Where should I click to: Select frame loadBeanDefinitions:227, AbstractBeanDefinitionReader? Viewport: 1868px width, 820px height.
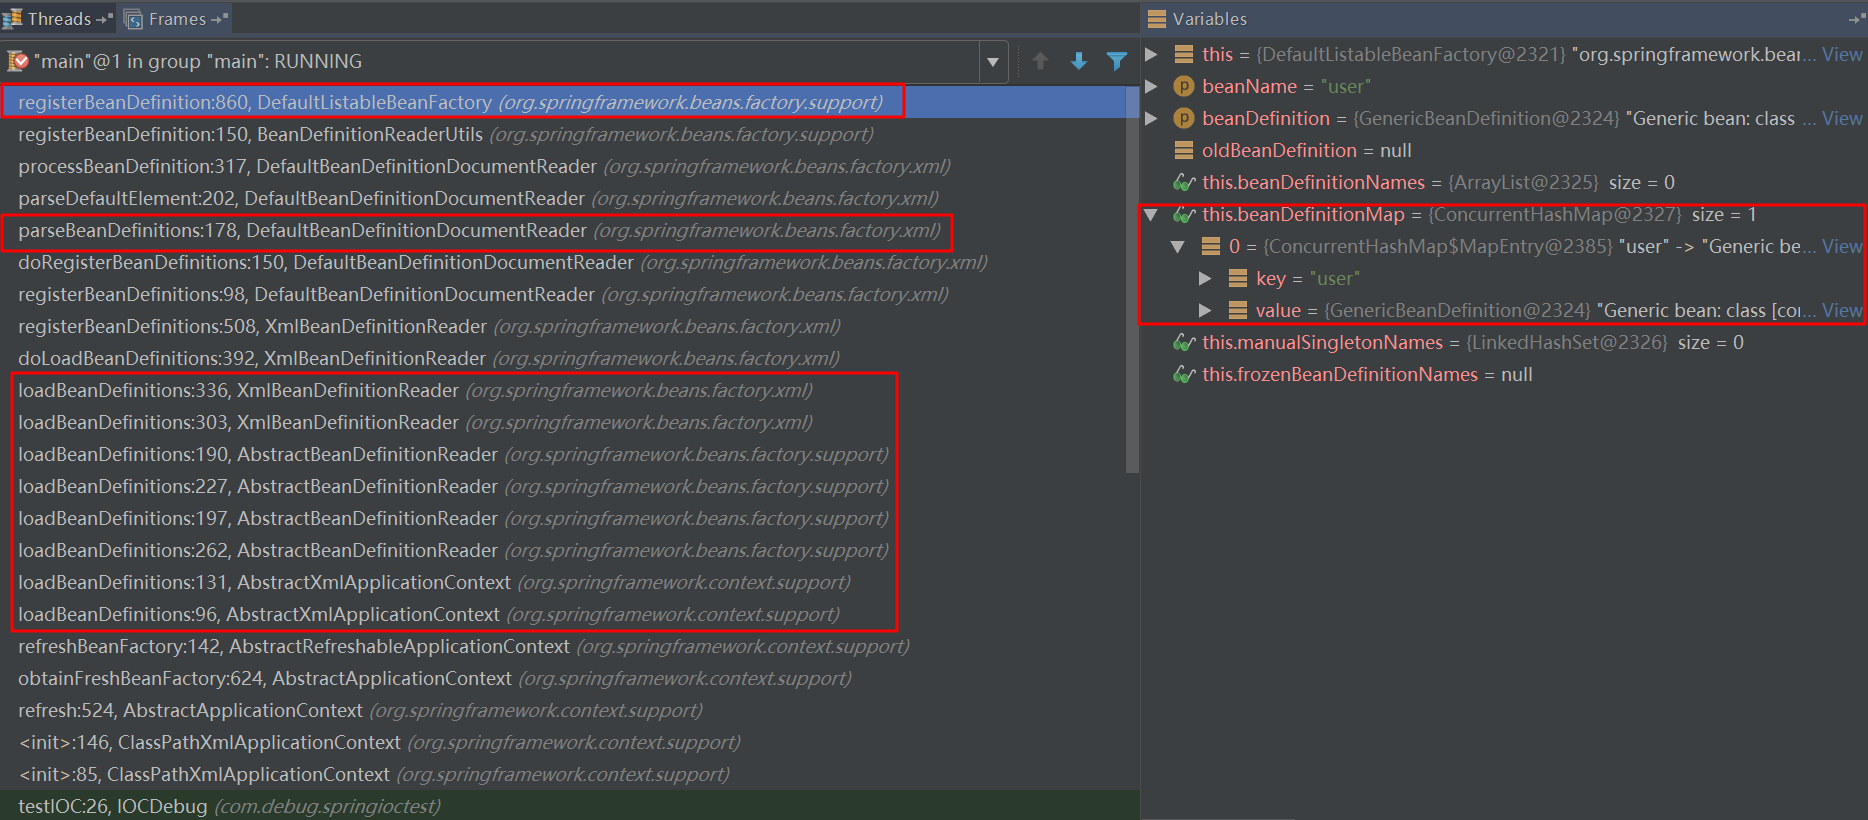click(564, 486)
